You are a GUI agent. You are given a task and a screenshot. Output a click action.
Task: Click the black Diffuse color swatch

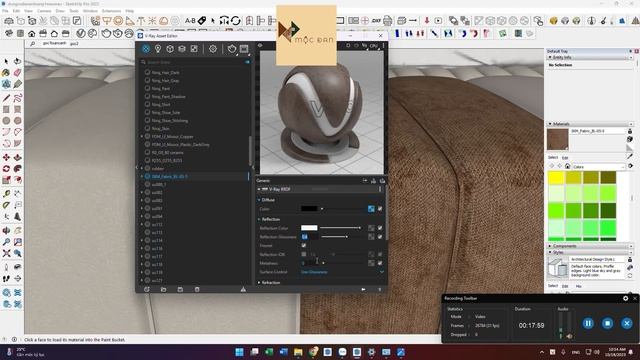[x=309, y=209]
